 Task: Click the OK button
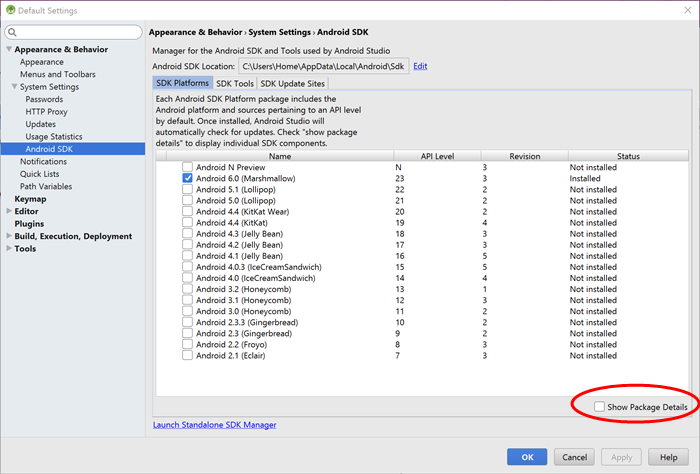click(527, 457)
